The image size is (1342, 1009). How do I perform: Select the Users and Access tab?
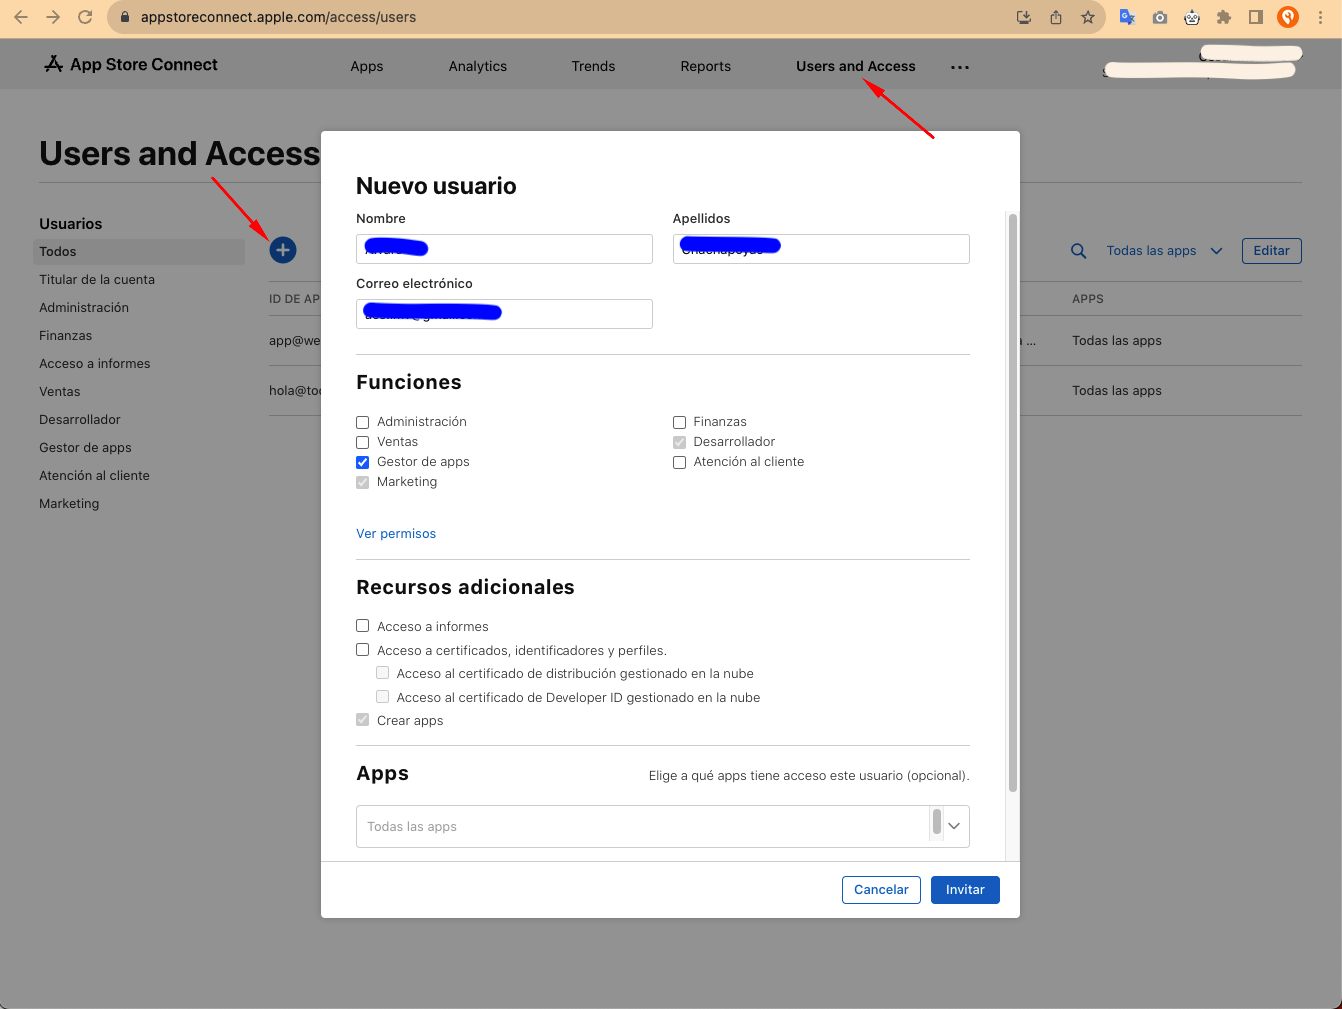[856, 66]
